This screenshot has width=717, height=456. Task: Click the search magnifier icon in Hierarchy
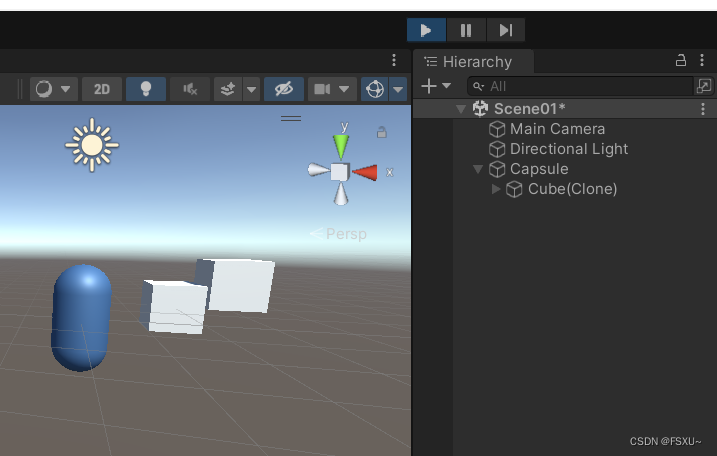(478, 86)
